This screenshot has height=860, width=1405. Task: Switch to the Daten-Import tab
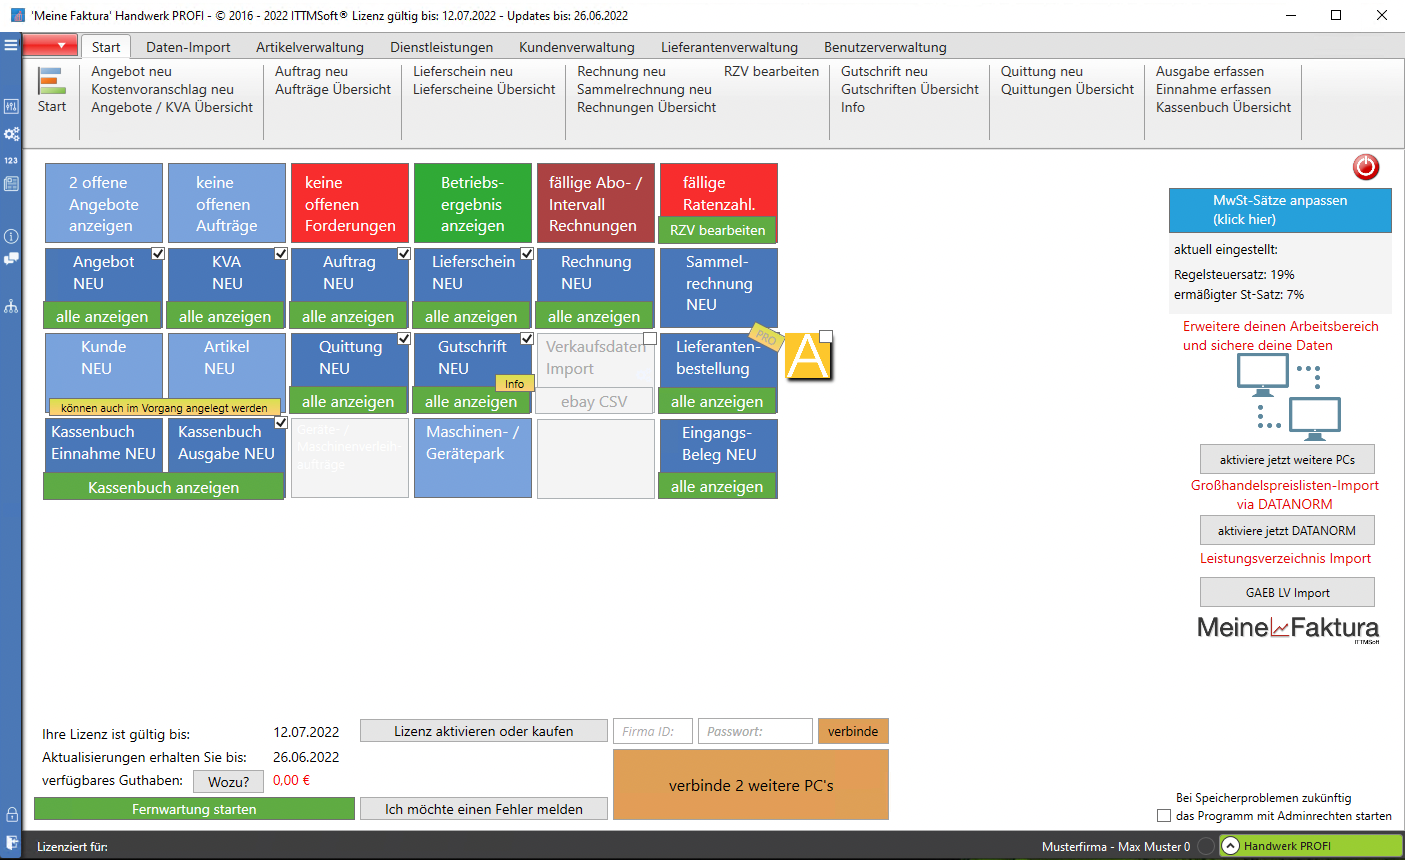(x=188, y=47)
